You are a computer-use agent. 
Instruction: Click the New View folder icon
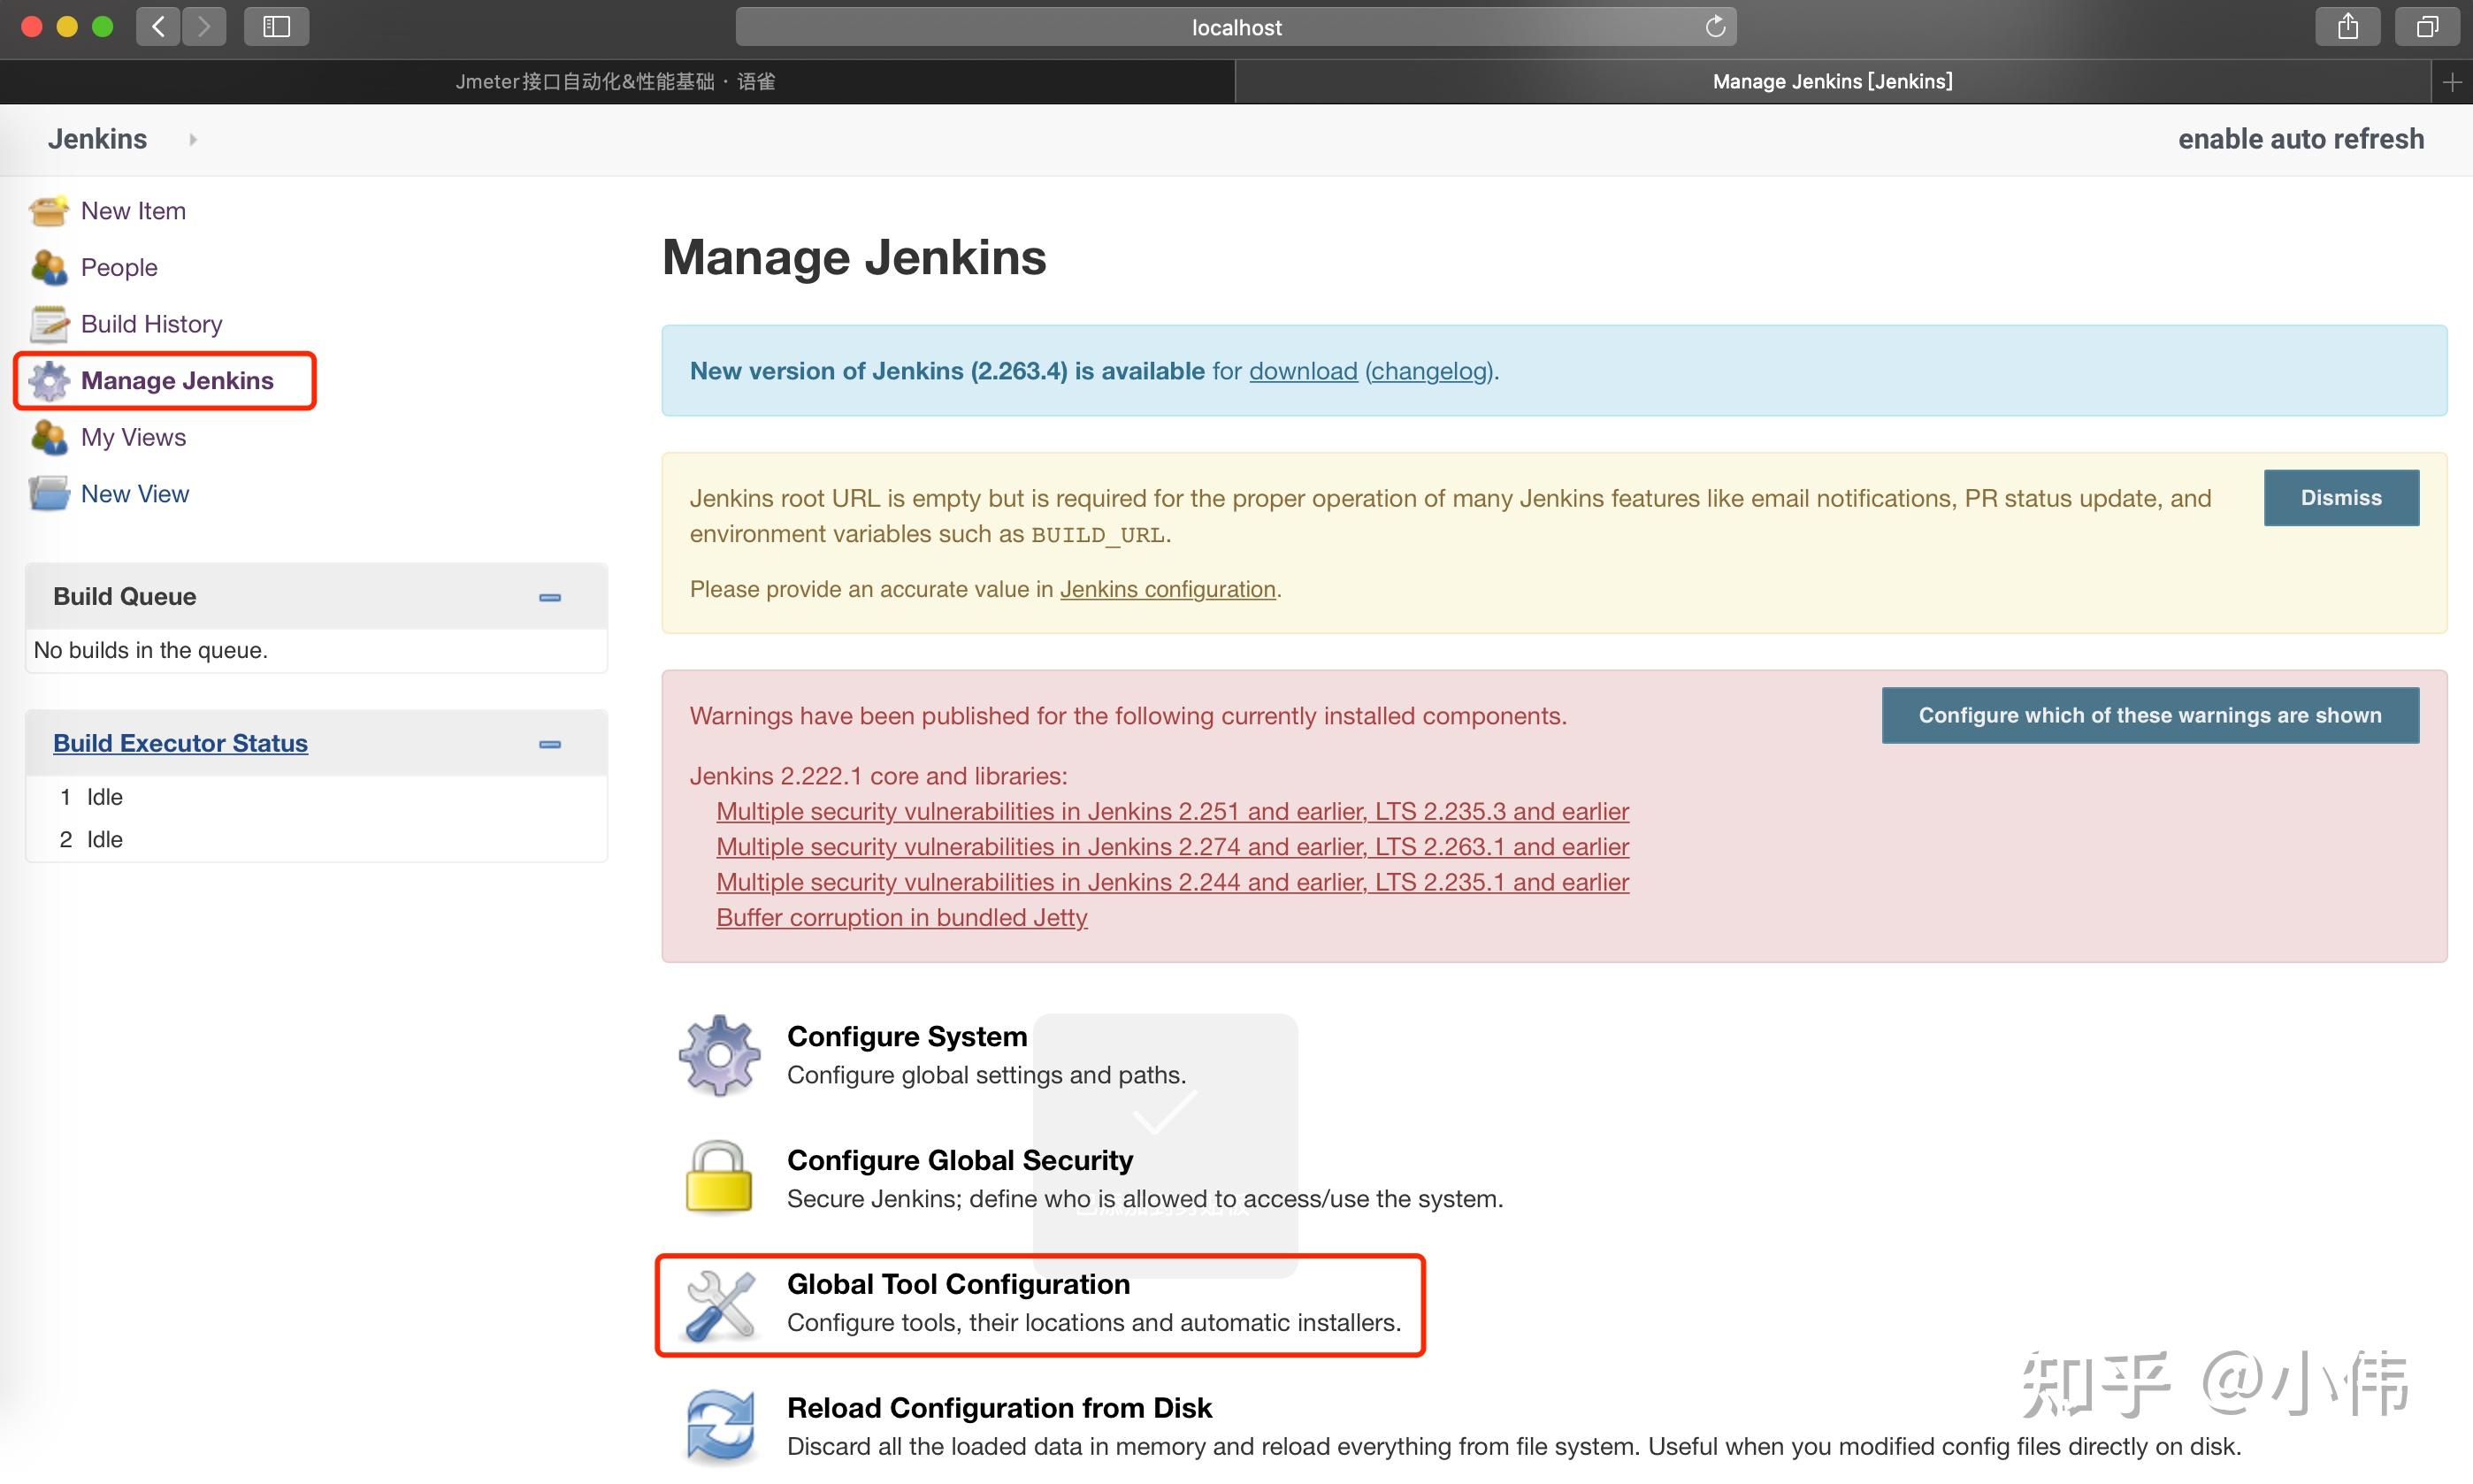pyautogui.click(x=47, y=492)
